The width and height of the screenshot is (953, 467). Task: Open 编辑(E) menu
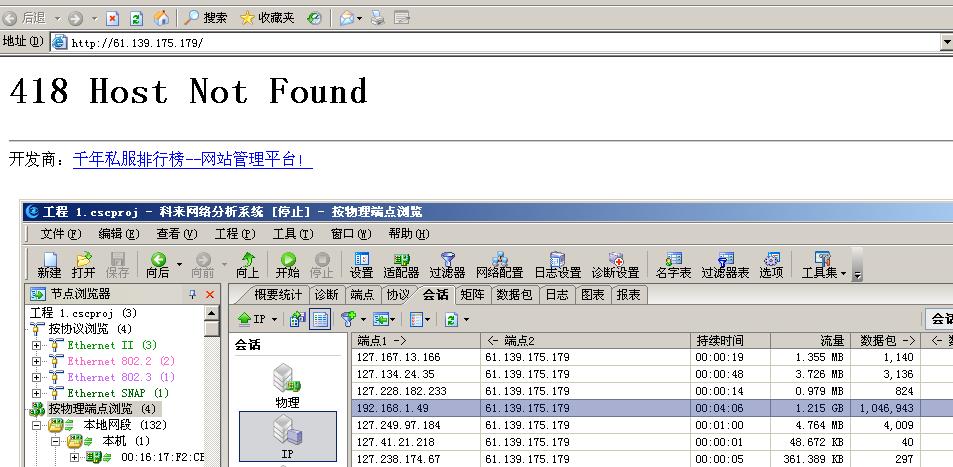click(119, 234)
